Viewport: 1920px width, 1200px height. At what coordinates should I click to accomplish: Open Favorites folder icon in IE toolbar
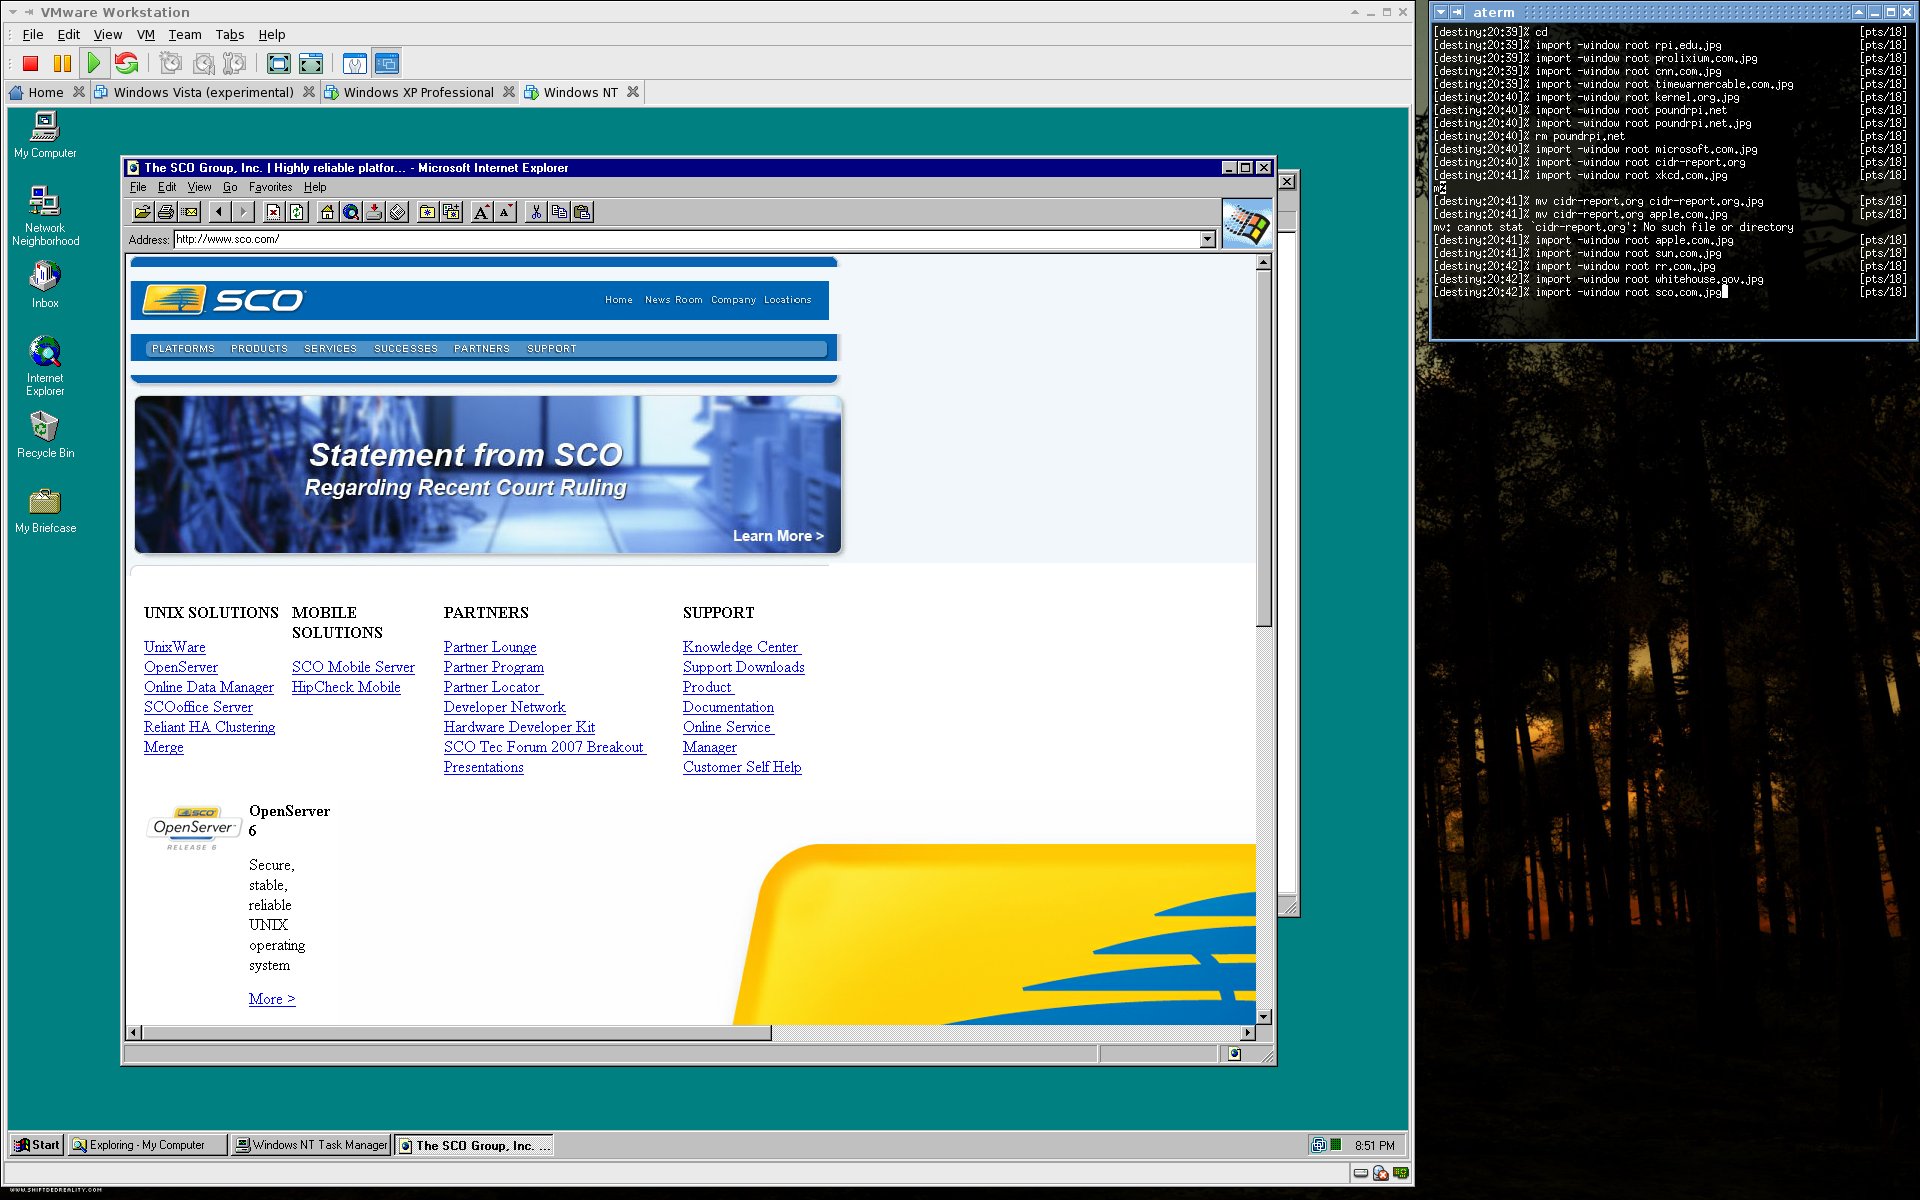428,212
